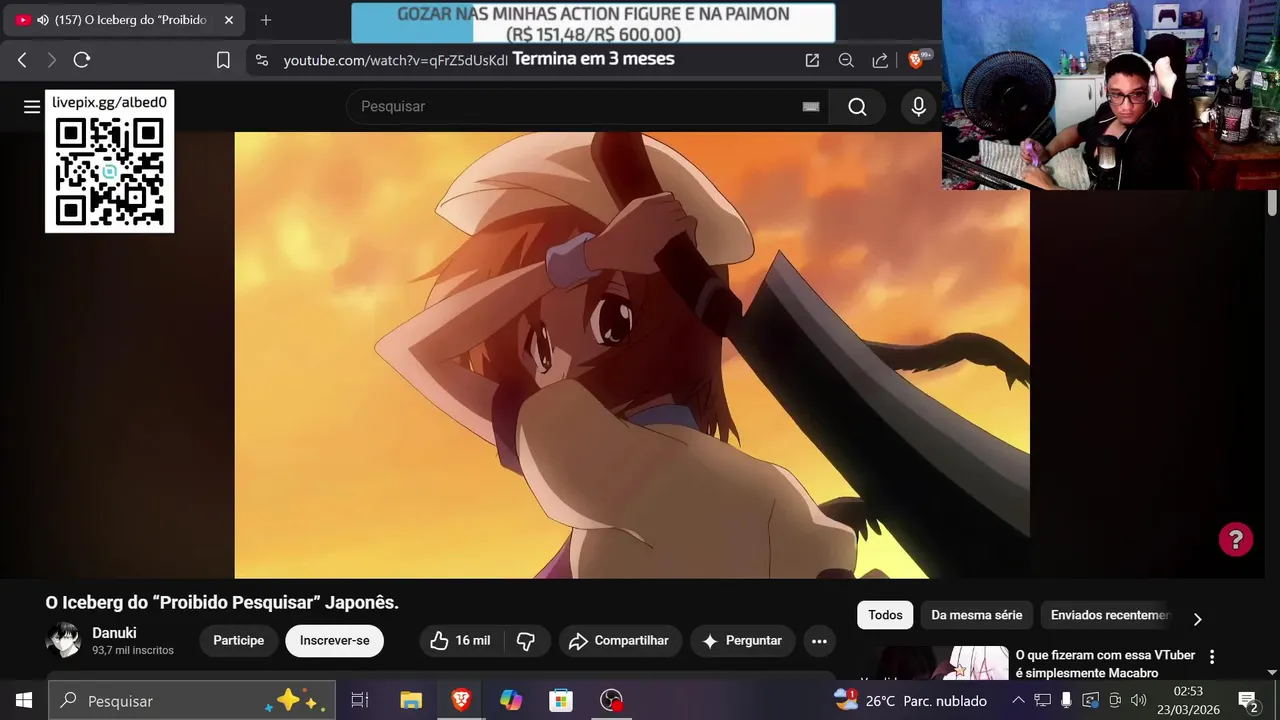
Task: Open OBS Studio from the taskbar
Action: 611,700
